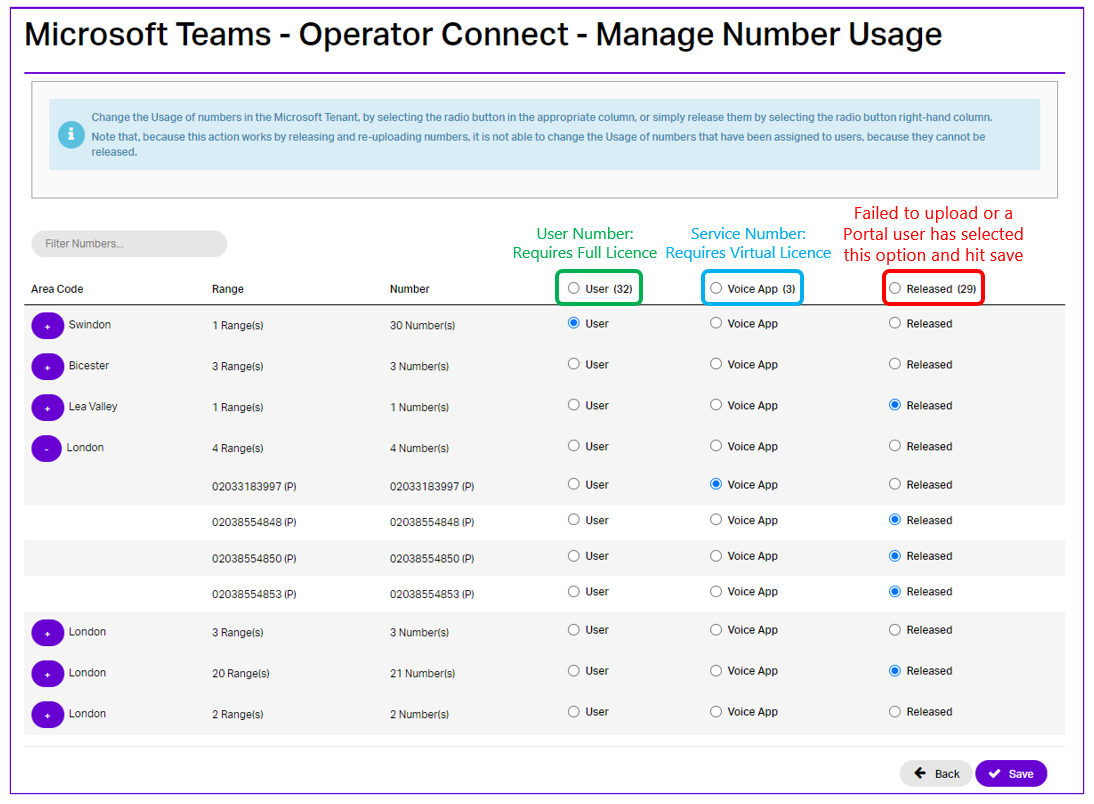Expand the London 20 Range(s) row
The width and height of the screenshot is (1094, 804).
47,674
